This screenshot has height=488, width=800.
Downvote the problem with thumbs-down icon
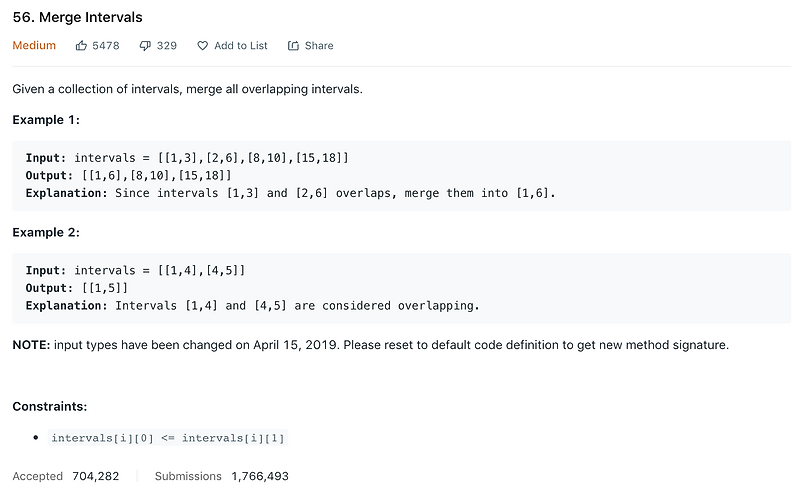point(145,46)
